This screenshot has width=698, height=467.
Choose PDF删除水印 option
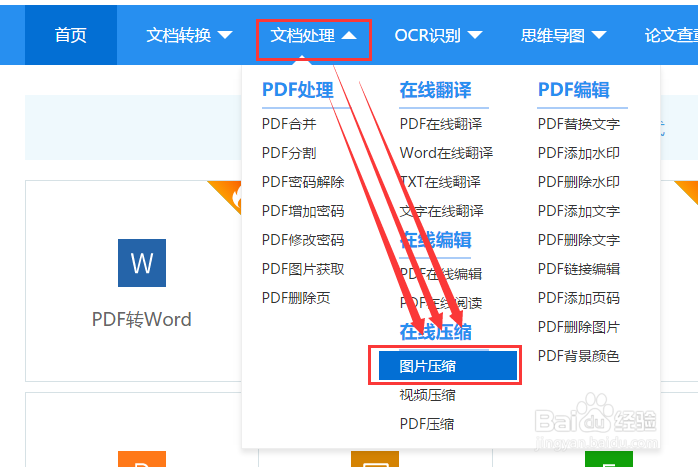tap(579, 182)
